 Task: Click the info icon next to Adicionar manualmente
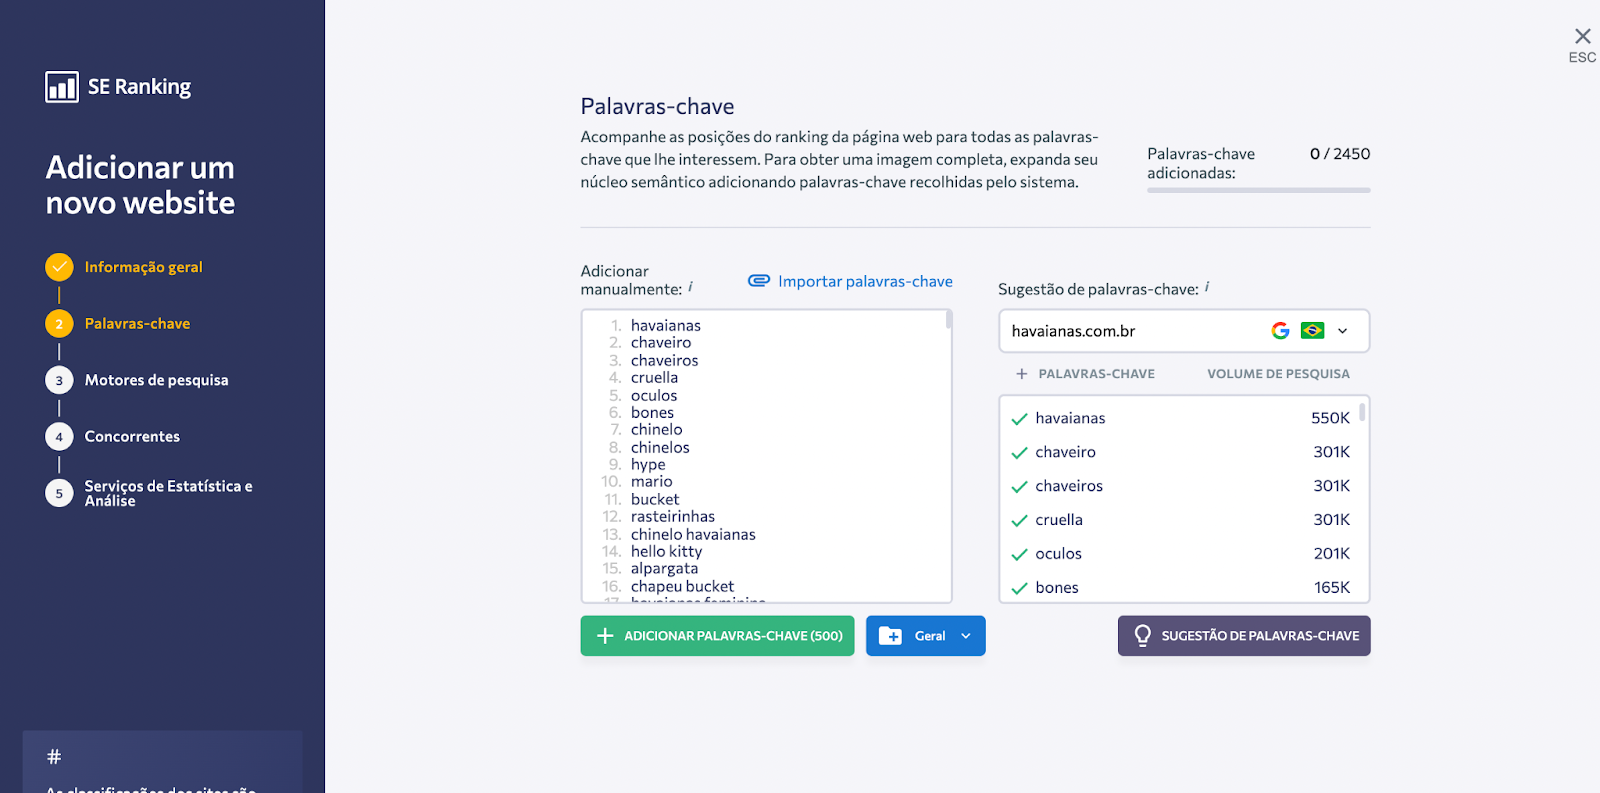690,287
